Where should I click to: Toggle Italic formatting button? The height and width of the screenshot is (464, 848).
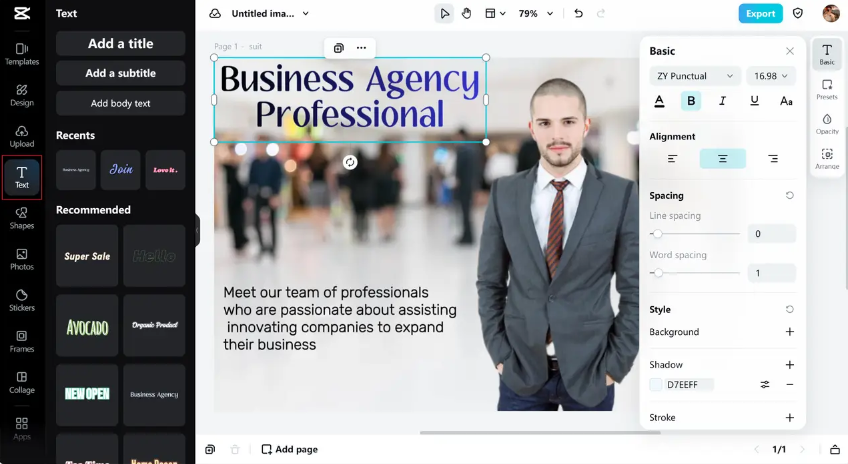723,101
